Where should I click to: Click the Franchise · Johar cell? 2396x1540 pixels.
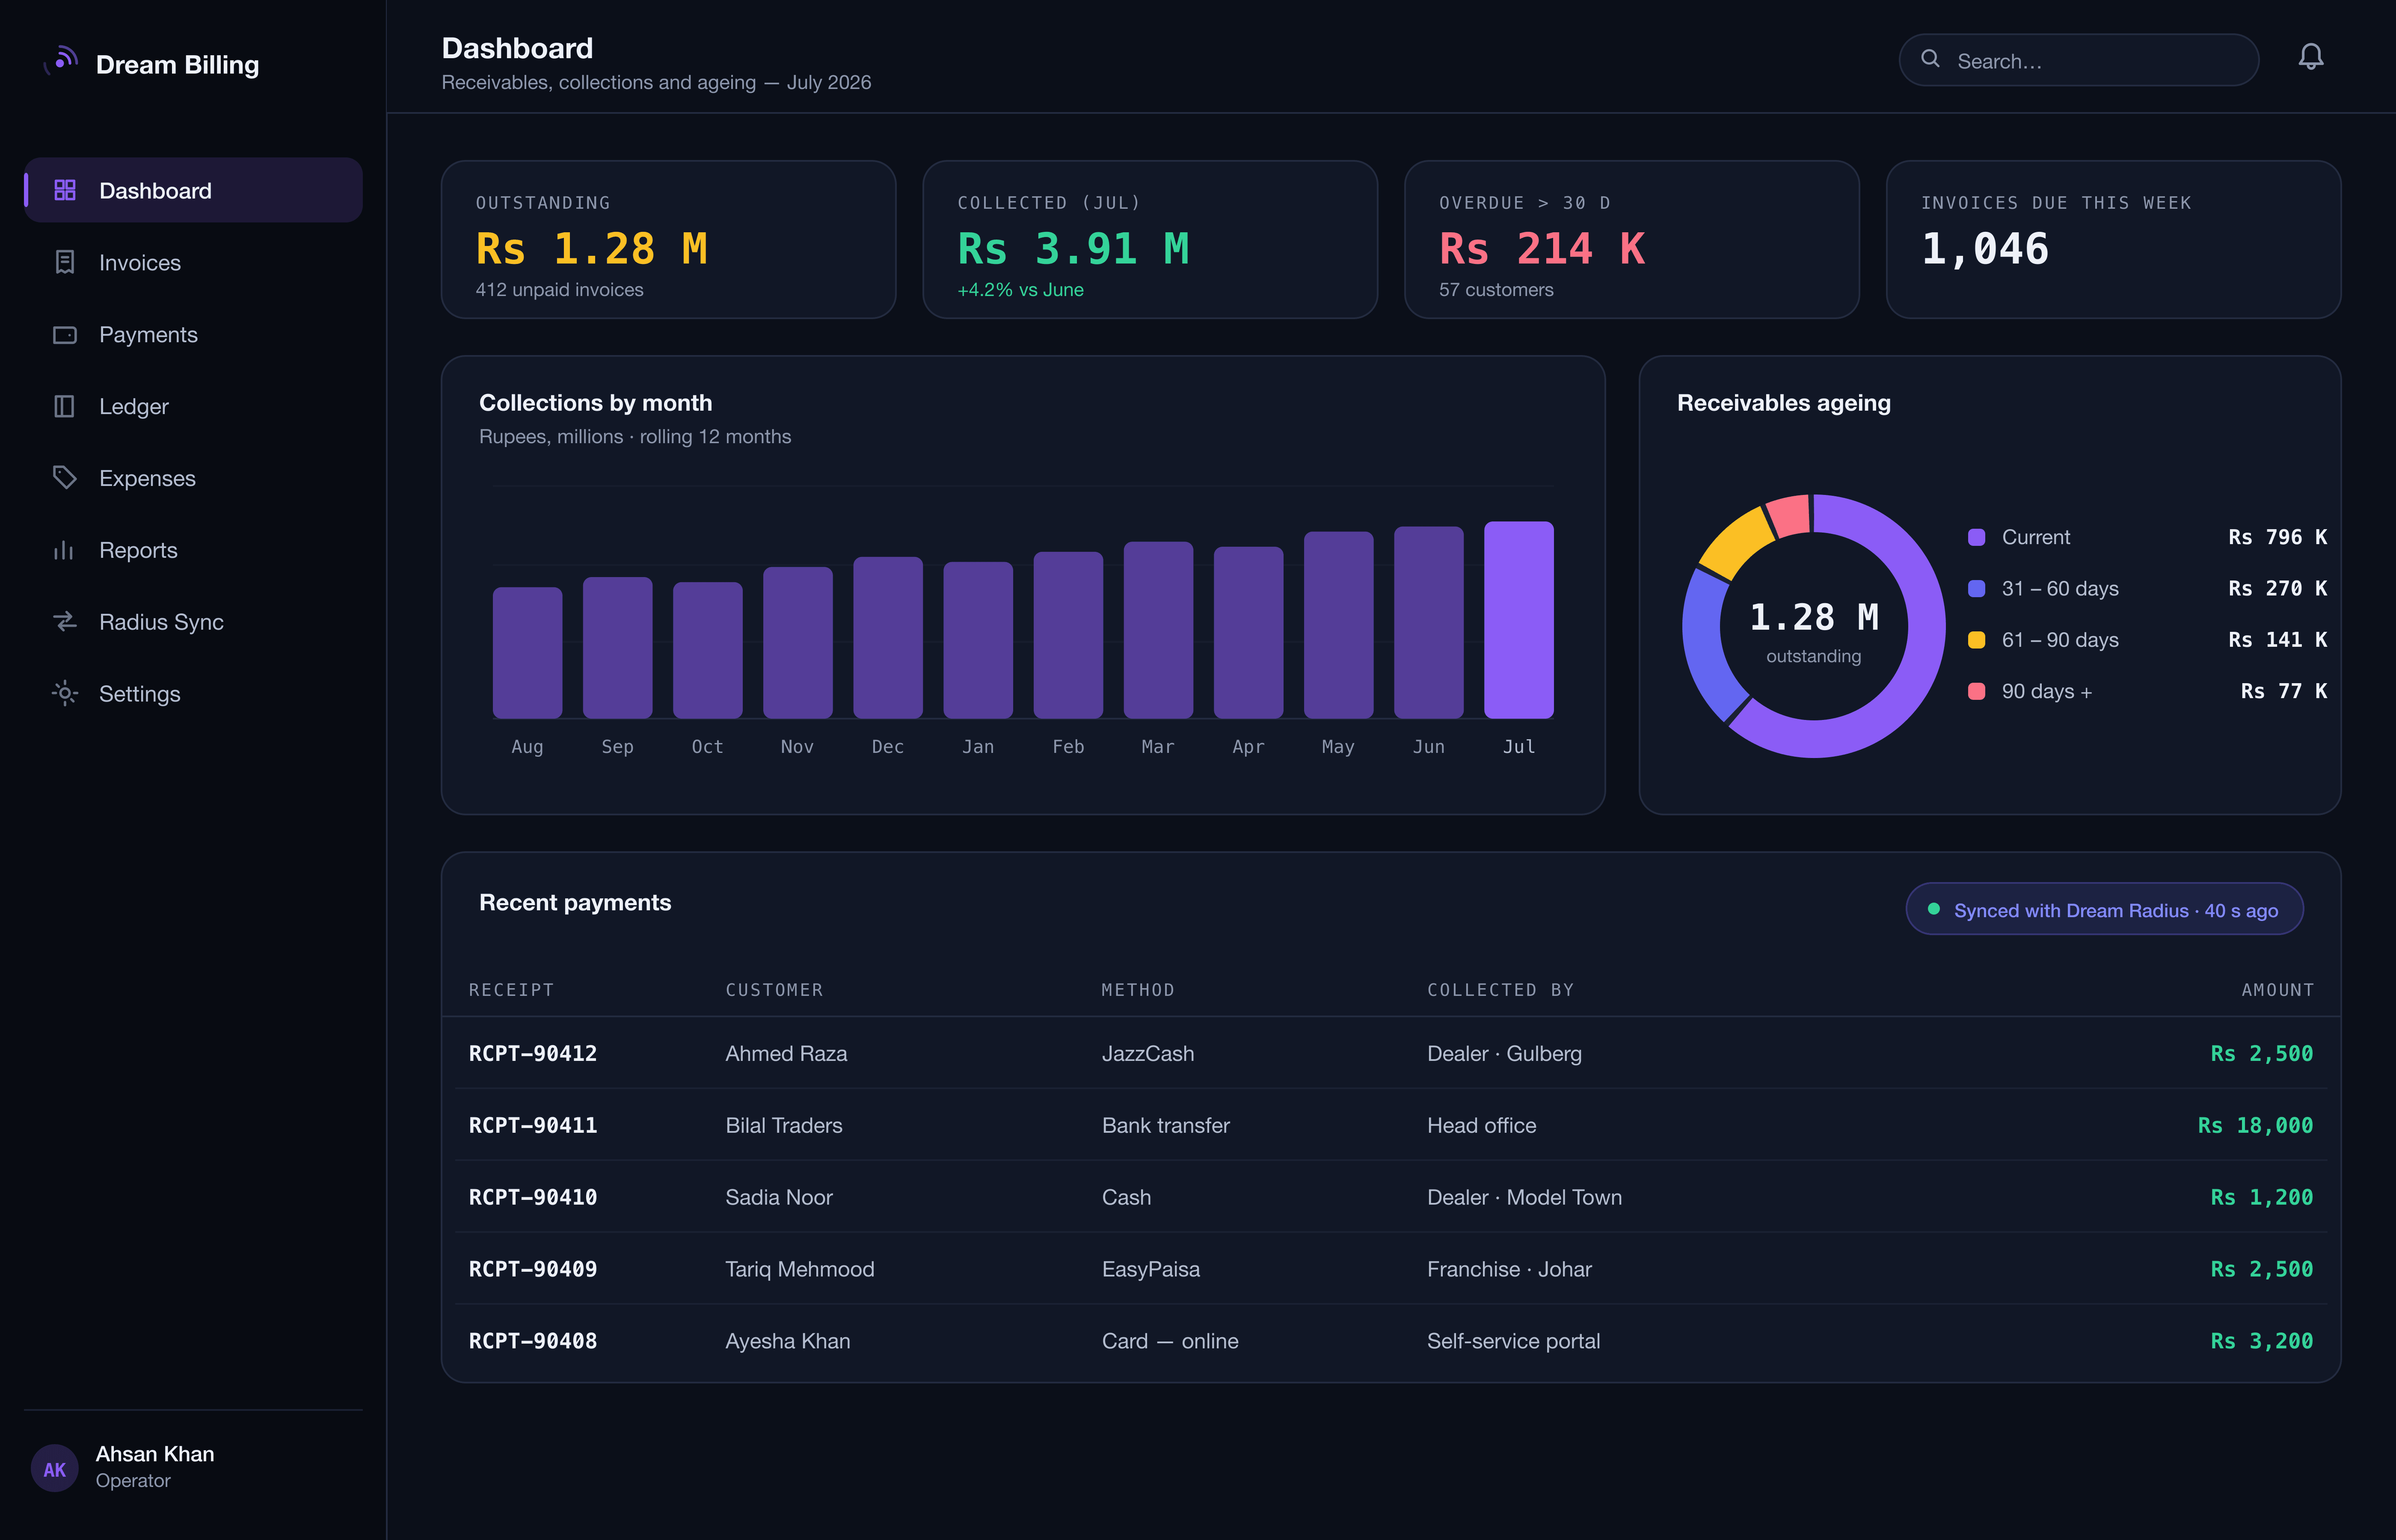coord(1509,1269)
